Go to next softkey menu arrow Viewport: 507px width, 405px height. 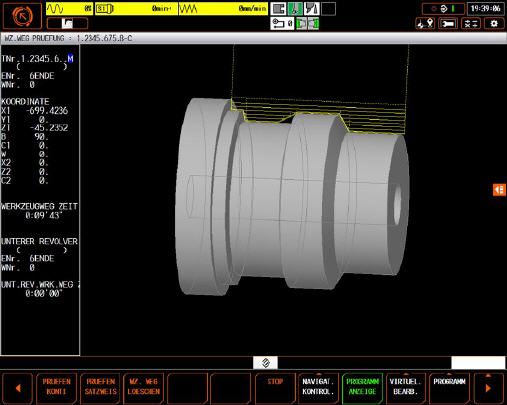coord(488,388)
